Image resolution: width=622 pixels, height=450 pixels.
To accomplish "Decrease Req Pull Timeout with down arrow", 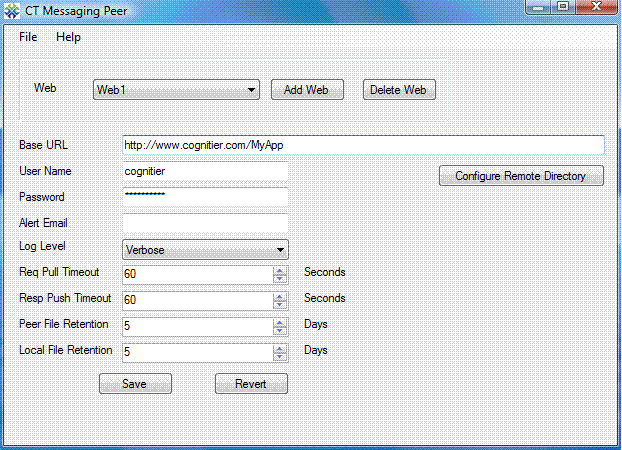I will click(x=280, y=279).
